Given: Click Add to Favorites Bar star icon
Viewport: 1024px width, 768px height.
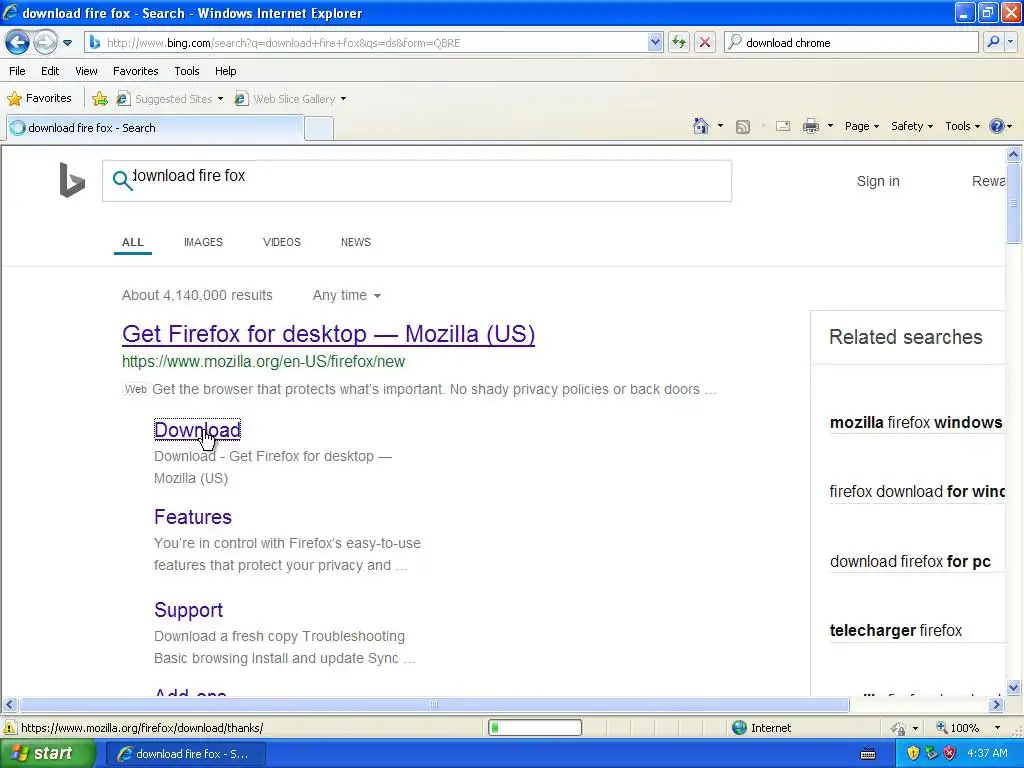Looking at the screenshot, I should pos(100,99).
